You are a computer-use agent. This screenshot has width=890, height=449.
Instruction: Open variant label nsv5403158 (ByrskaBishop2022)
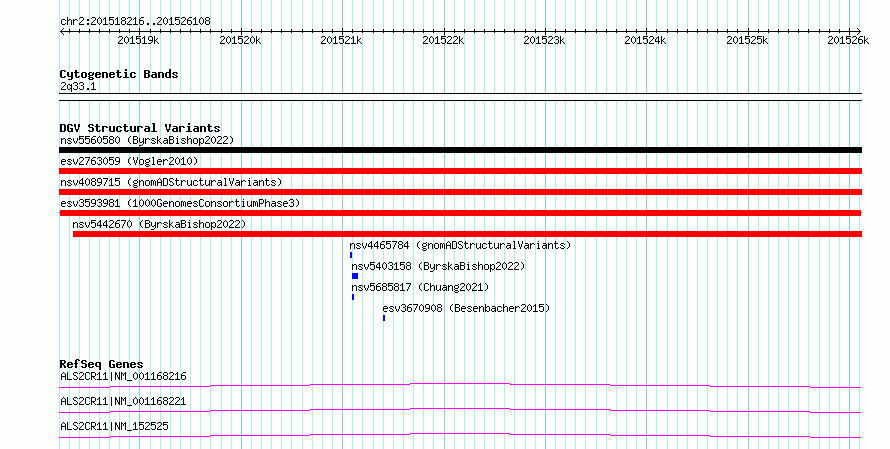pyautogui.click(x=438, y=266)
